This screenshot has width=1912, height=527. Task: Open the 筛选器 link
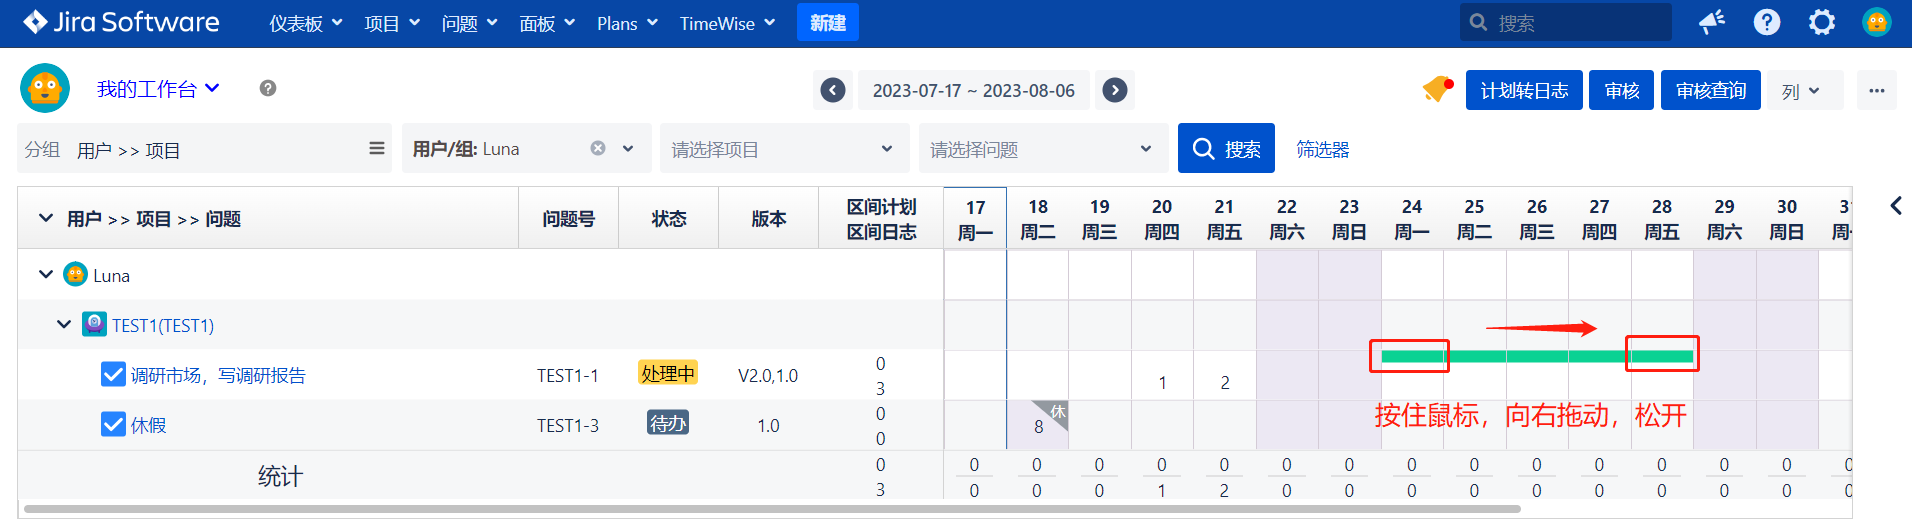click(1322, 149)
